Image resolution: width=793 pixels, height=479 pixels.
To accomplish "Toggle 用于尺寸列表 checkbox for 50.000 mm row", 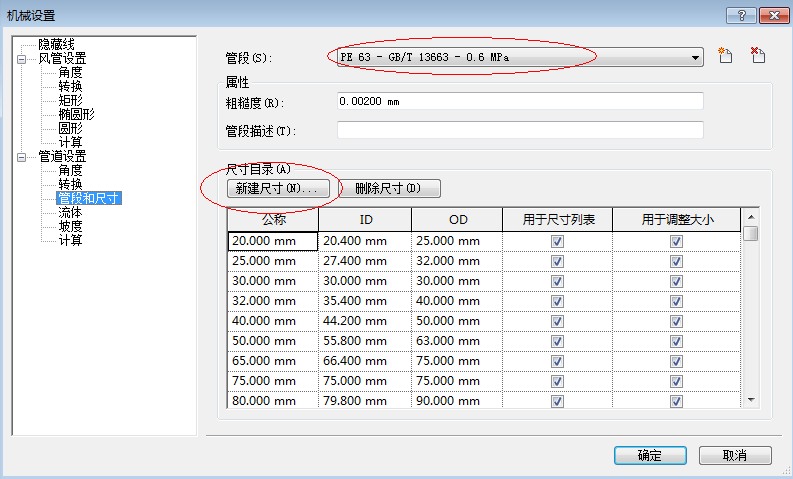I will [557, 341].
